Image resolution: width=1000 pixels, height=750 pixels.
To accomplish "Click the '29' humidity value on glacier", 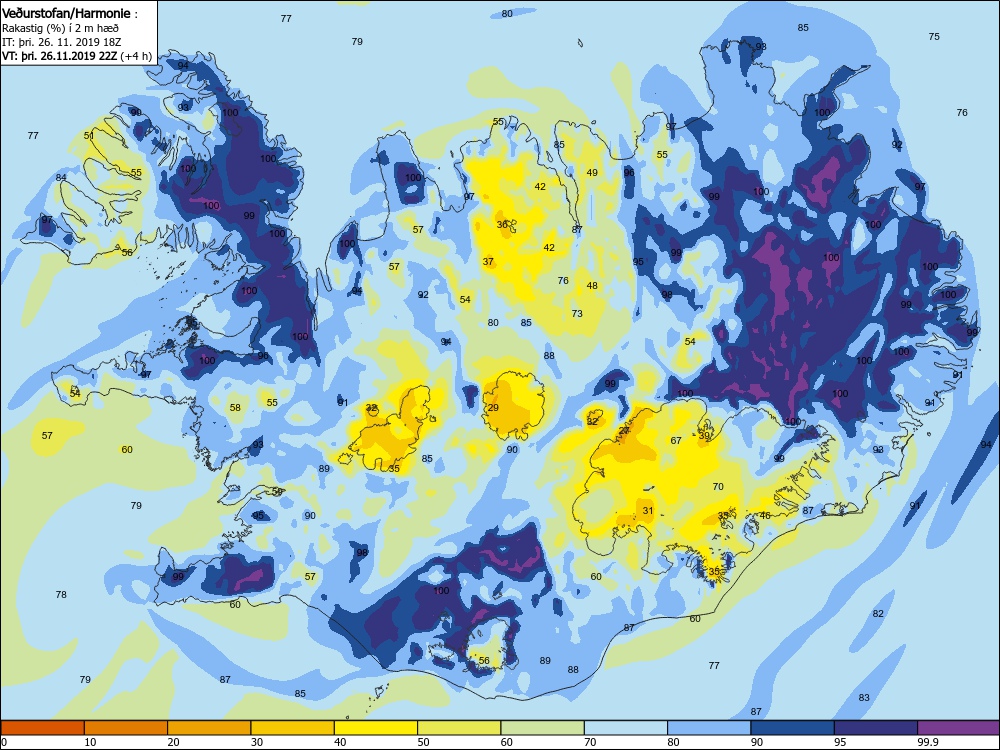I will tap(493, 408).
